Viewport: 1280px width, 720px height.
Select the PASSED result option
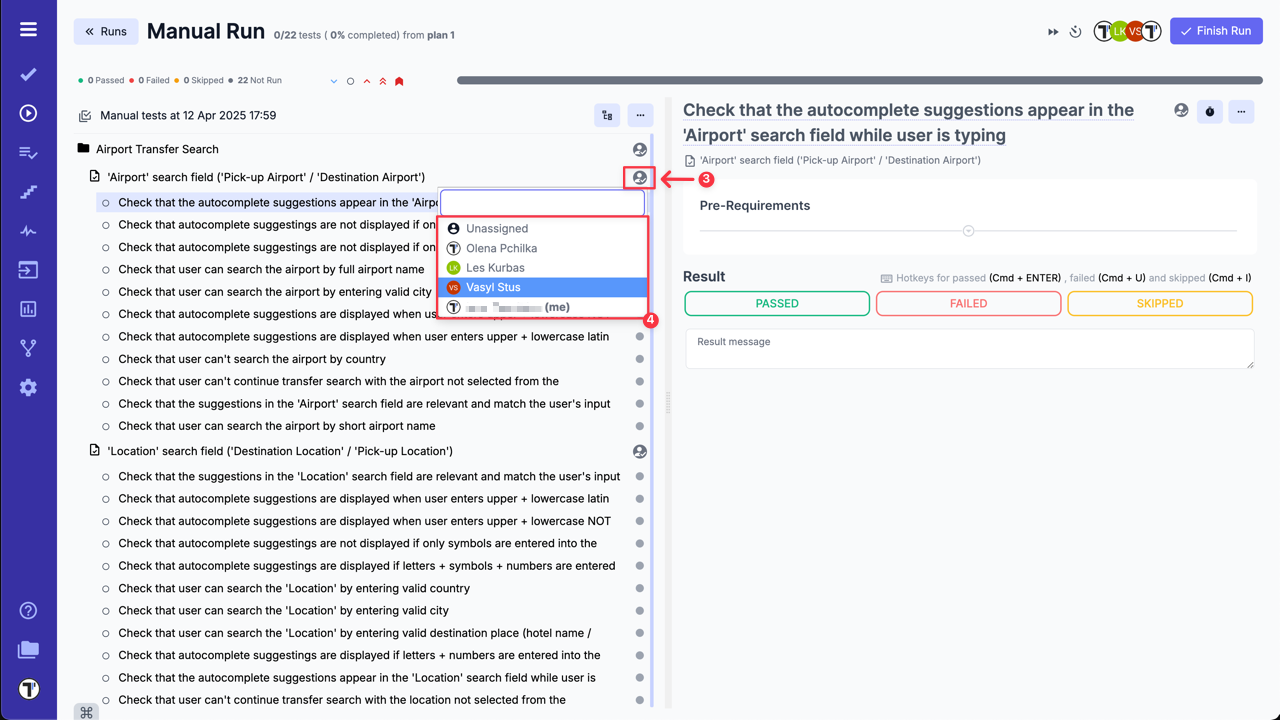(777, 303)
